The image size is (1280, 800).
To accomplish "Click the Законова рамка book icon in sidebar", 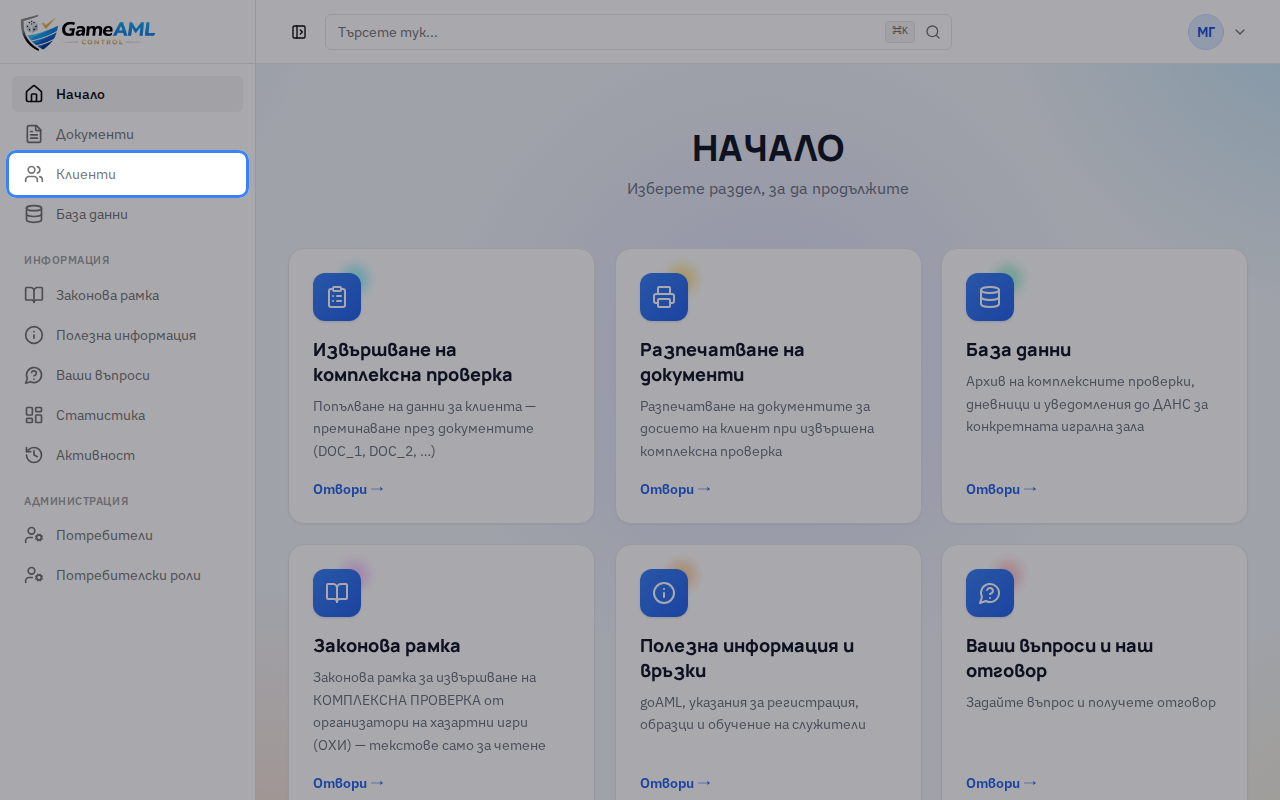I will tap(34, 295).
